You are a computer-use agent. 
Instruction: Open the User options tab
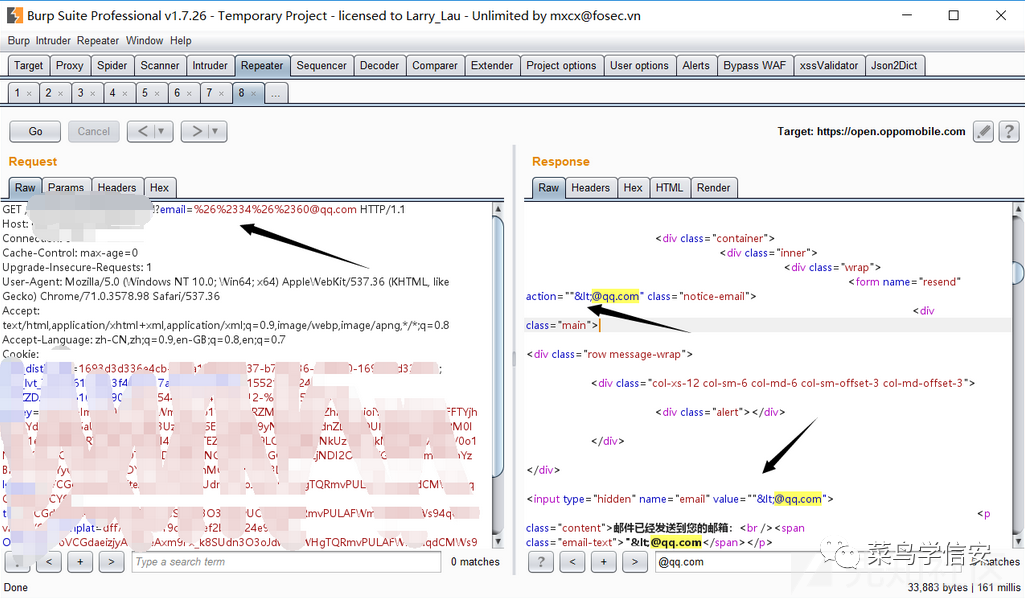point(639,65)
